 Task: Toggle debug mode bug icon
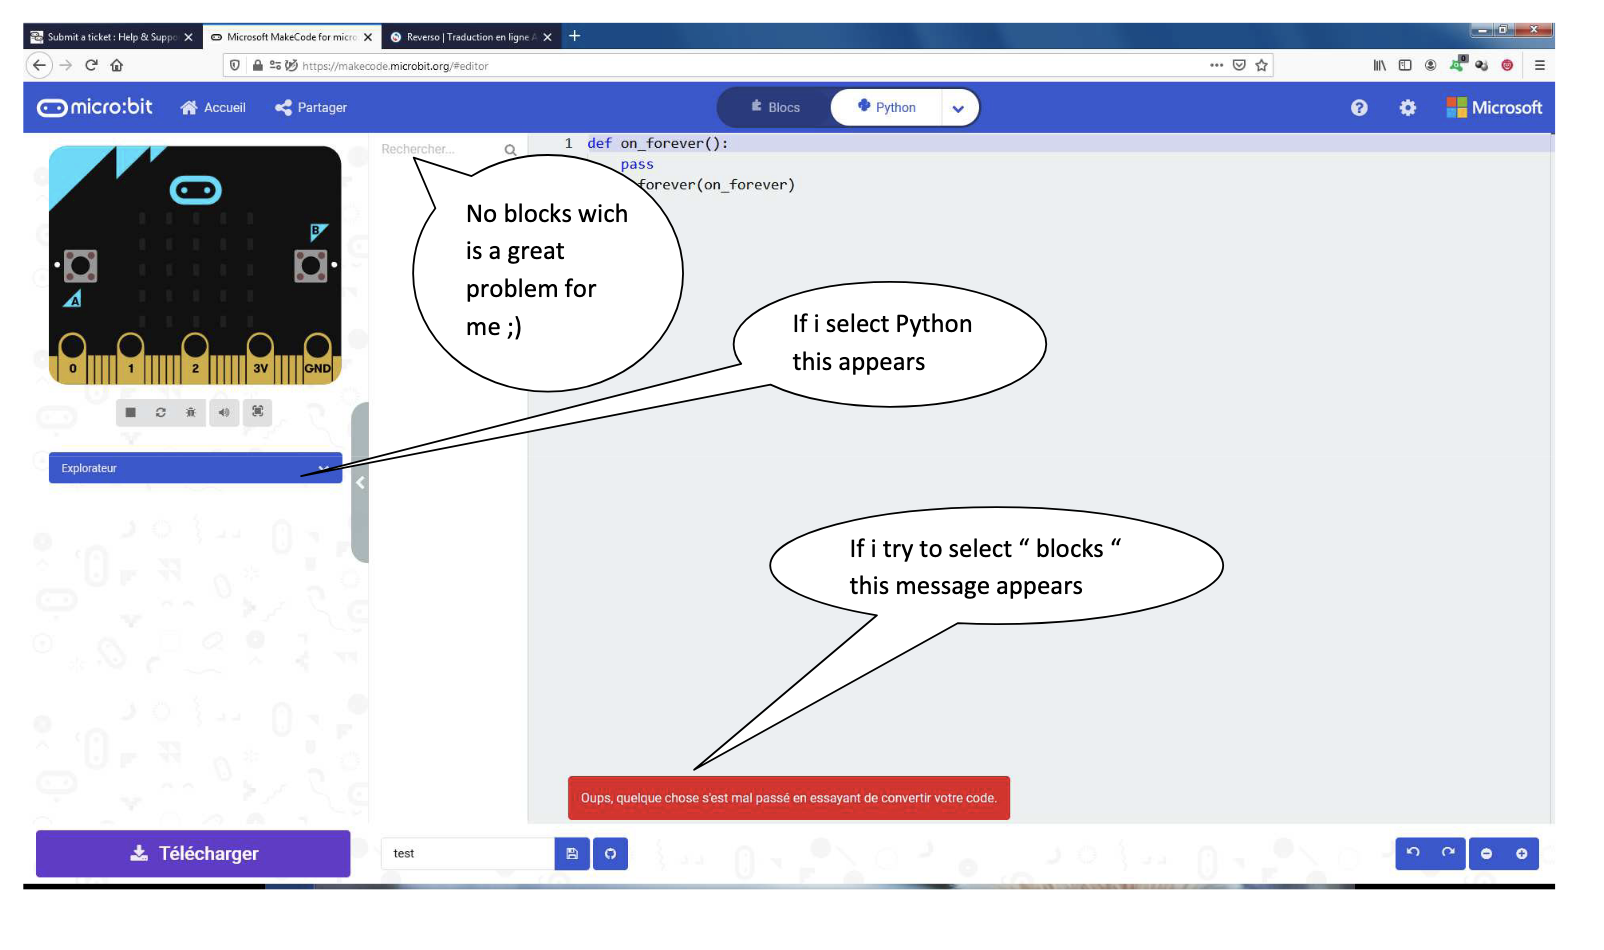point(191,412)
